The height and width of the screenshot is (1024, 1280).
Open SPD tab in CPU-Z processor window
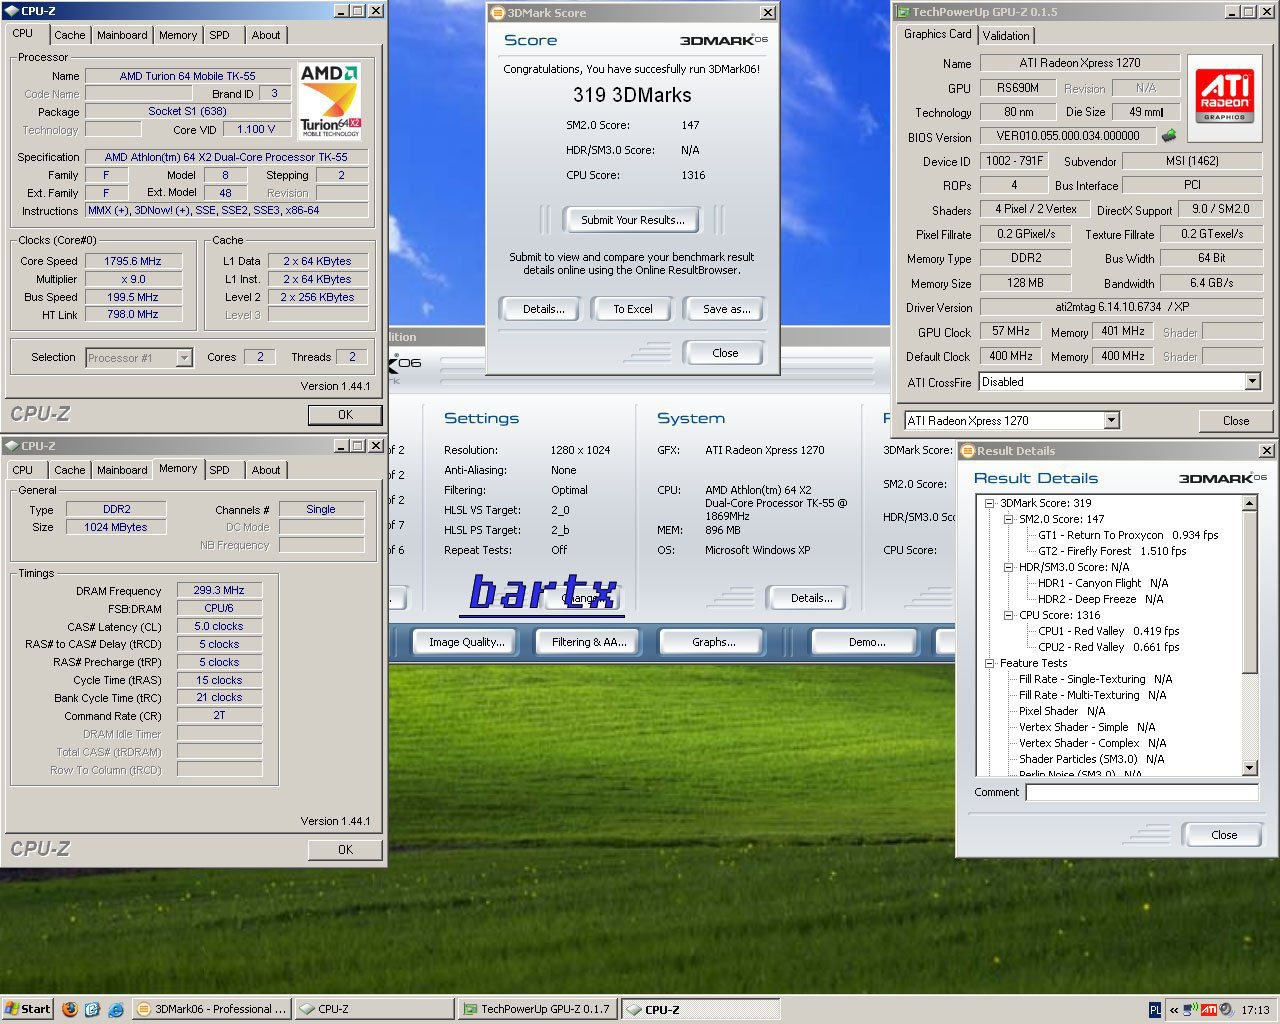(220, 35)
